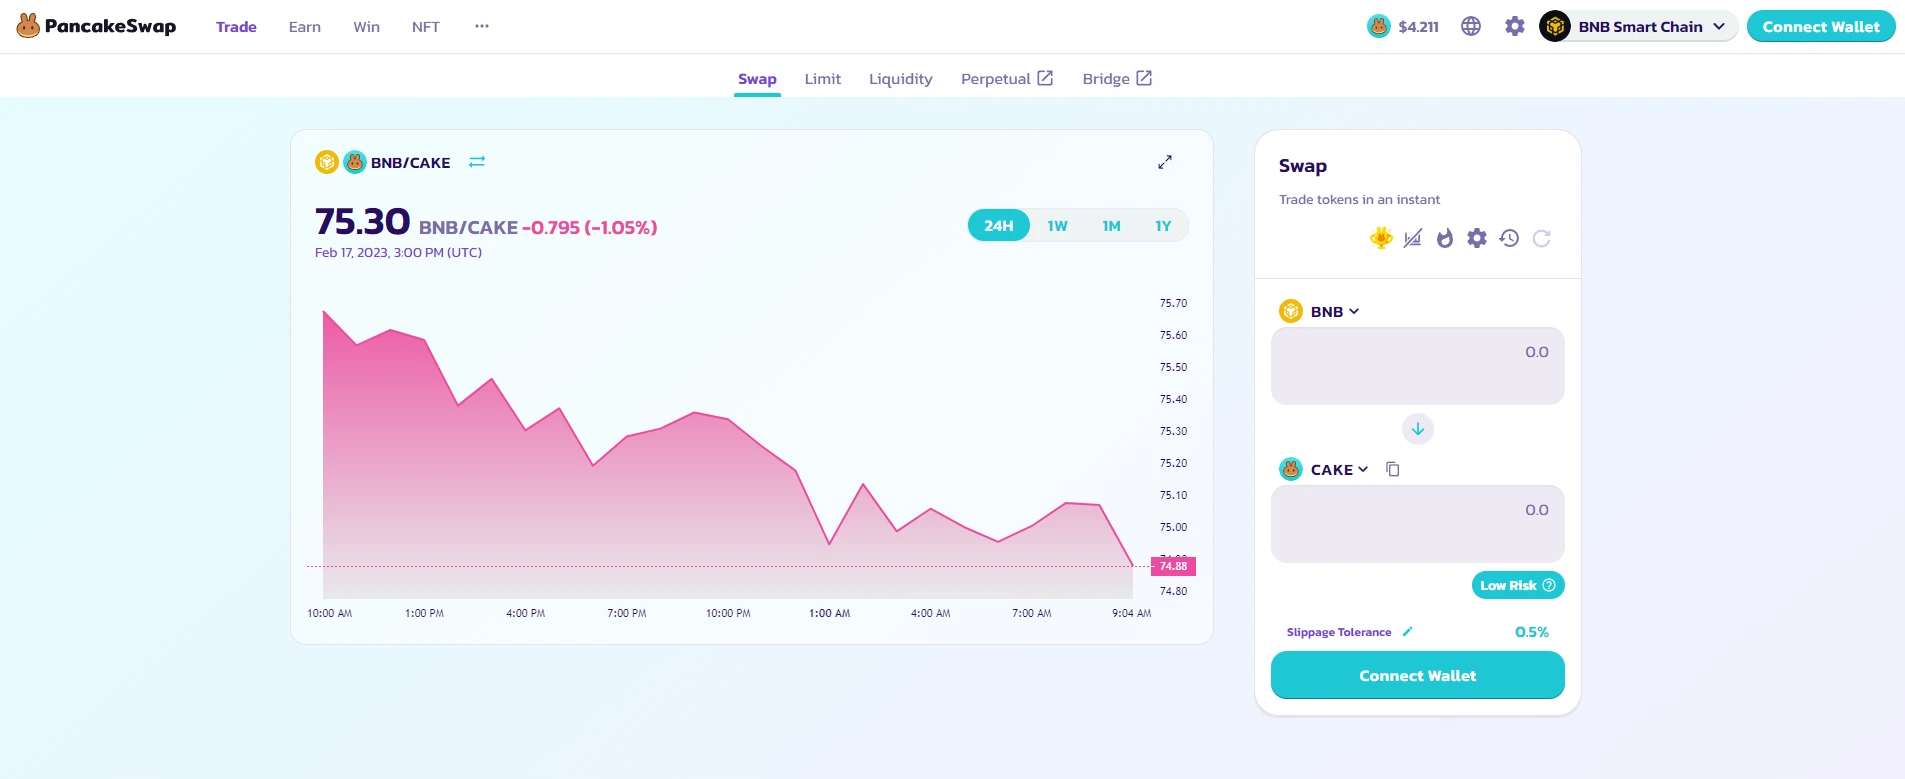Screen dimensions: 1905x779
Task: Click the CAKE amount input field
Action: pyautogui.click(x=1418, y=524)
